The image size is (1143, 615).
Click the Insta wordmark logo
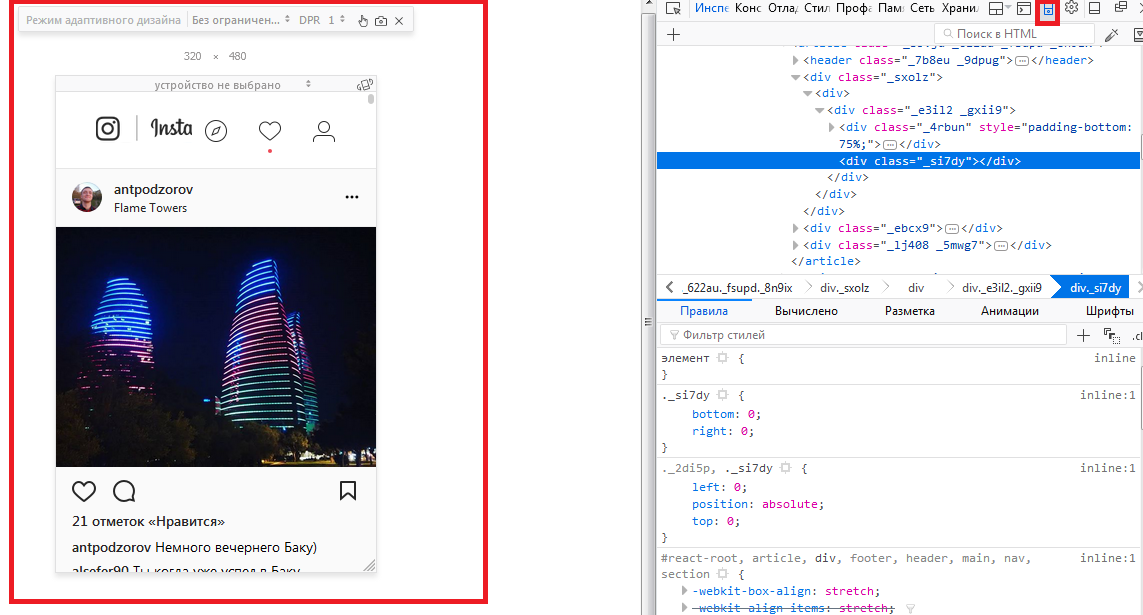[x=171, y=128]
